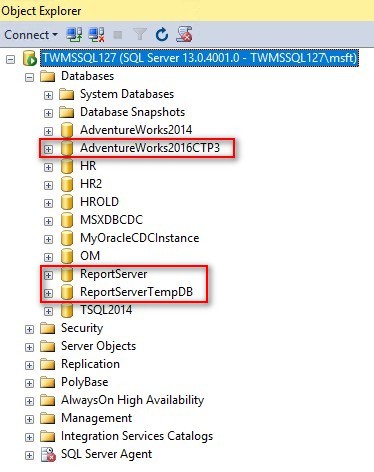Screen dimensions: 374x472
Task: Open the Connect dropdown menu
Action: coord(31,35)
